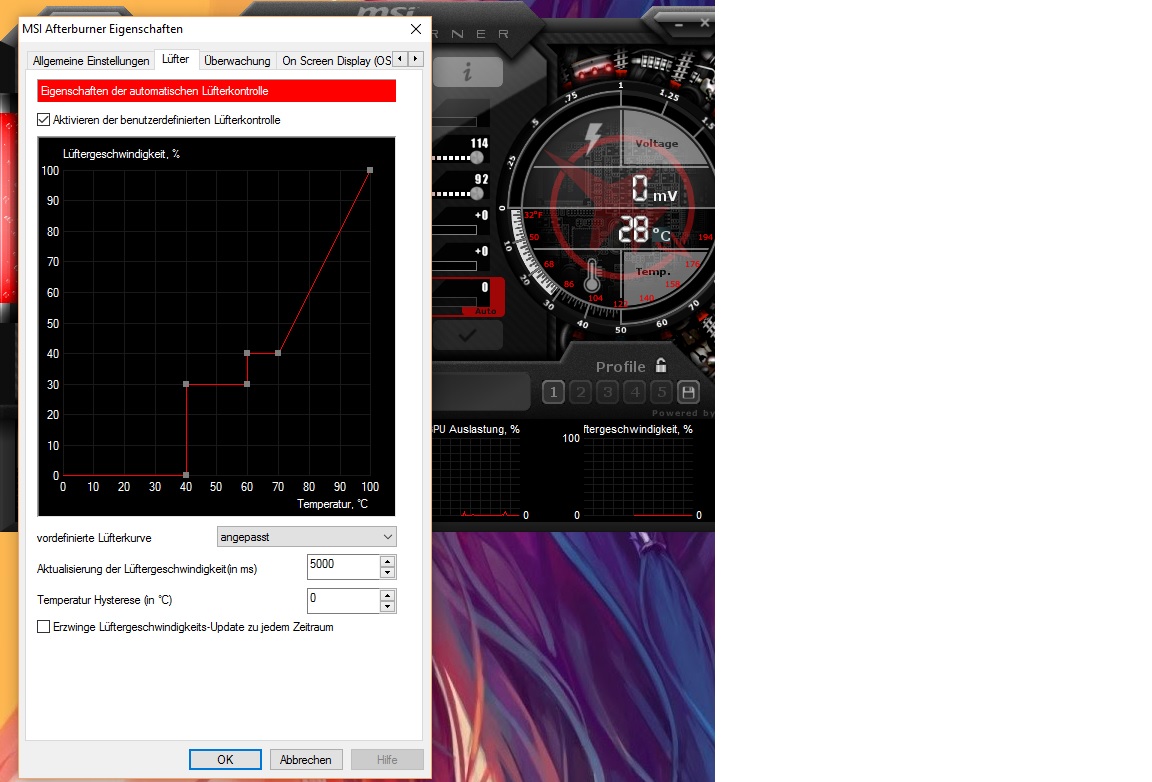
Task: Load Afterburner profile 3
Action: [608, 392]
